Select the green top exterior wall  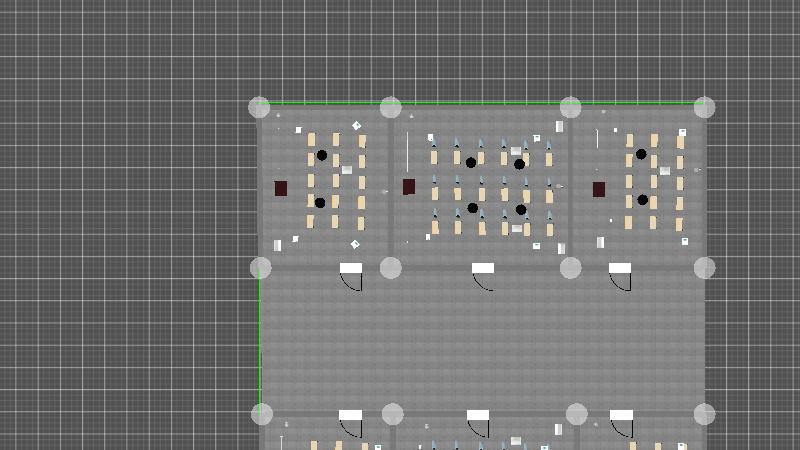pos(480,103)
